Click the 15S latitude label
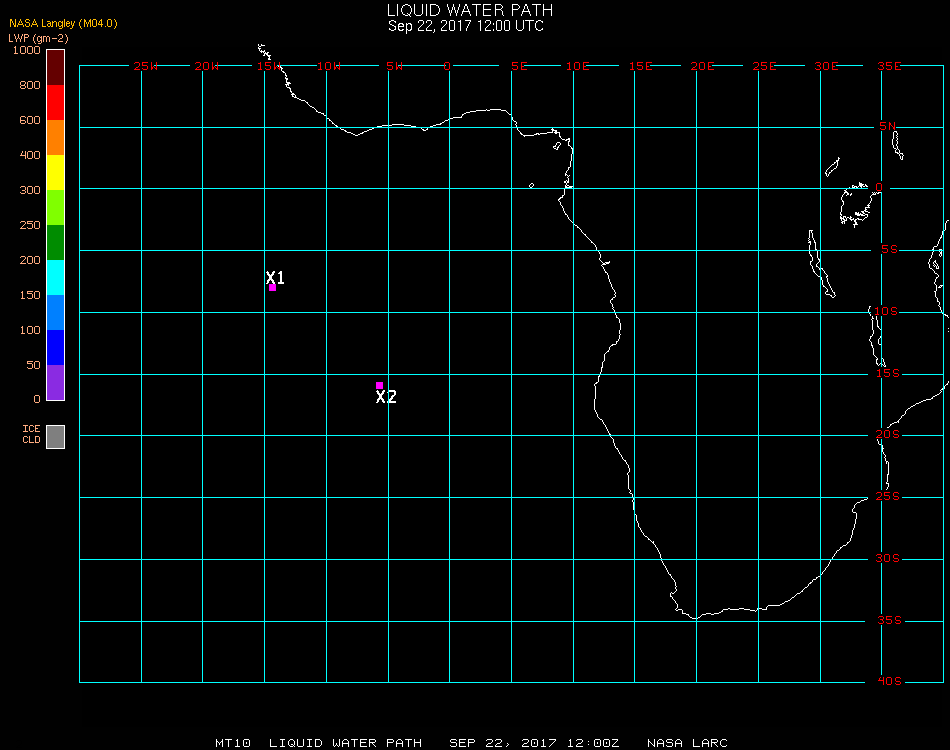The width and height of the screenshot is (950, 750). pos(888,373)
